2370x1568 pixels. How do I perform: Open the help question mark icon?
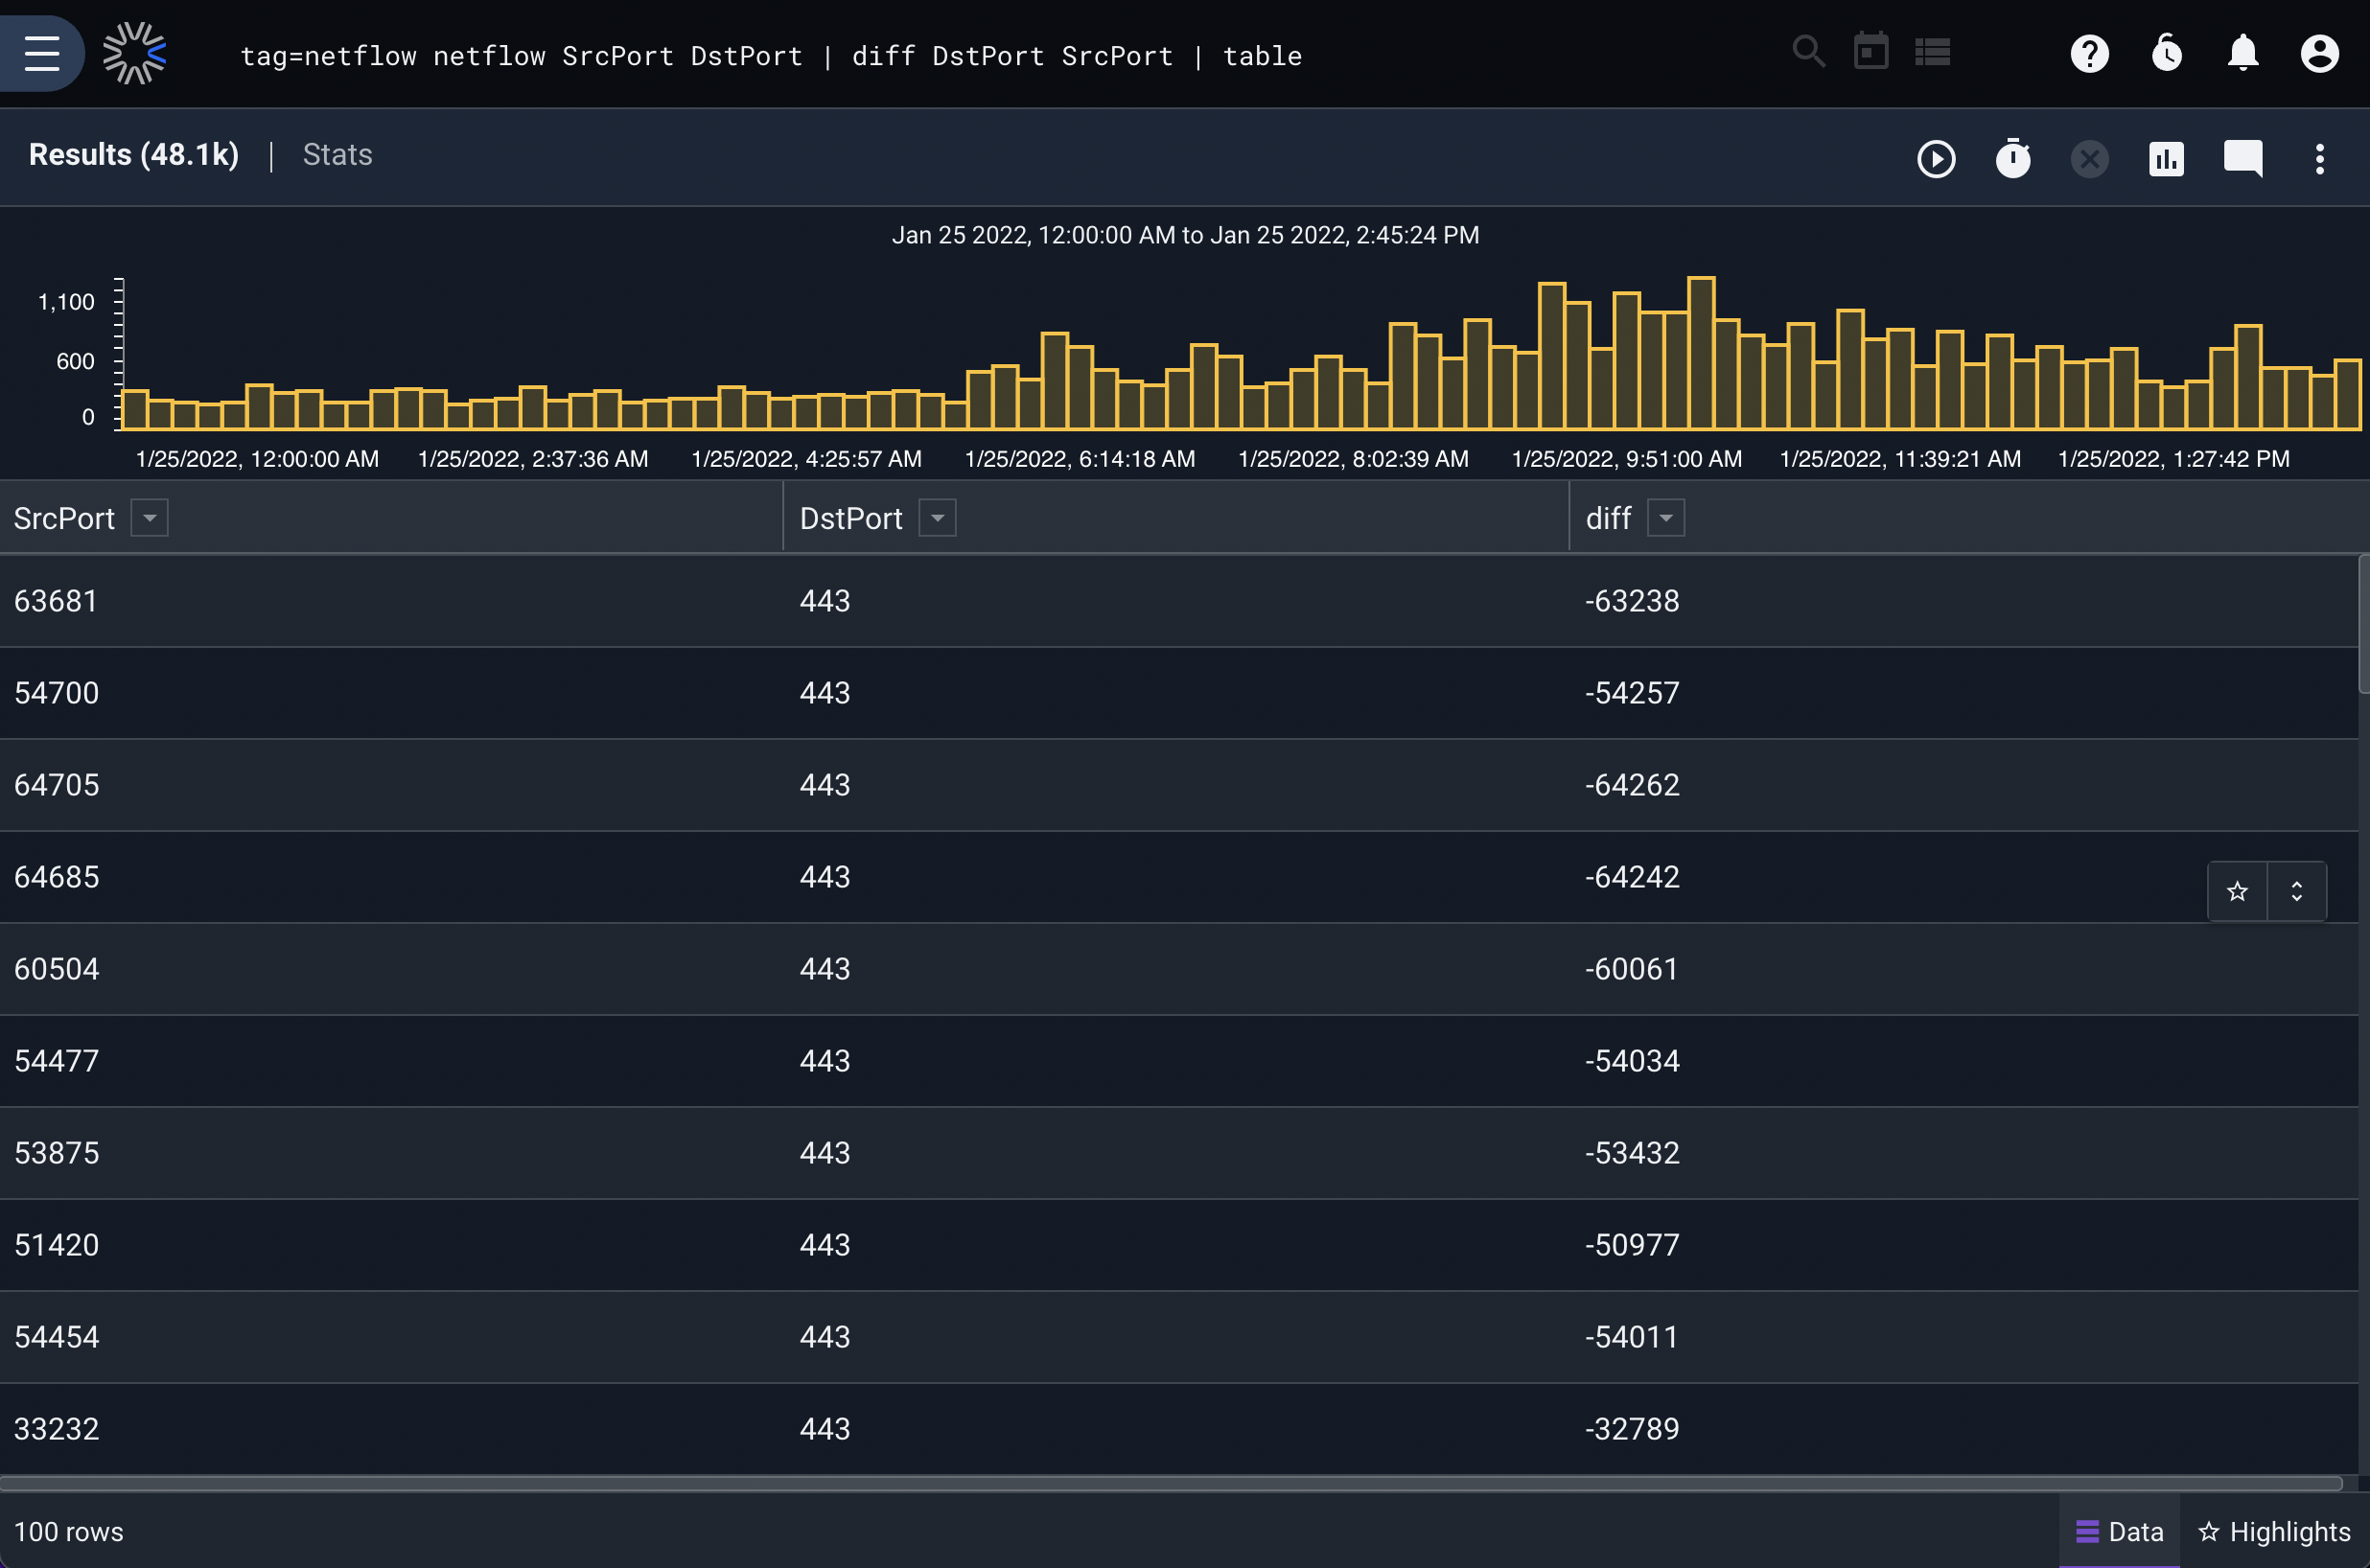[x=2089, y=54]
